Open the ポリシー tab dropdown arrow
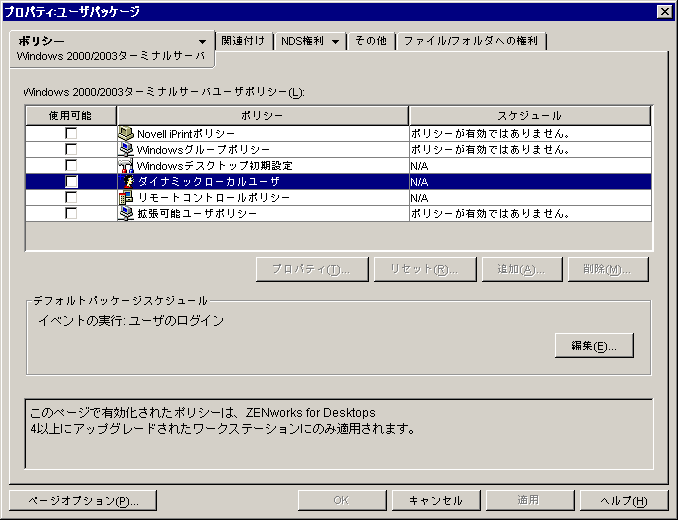This screenshot has height=520, width=678. pyautogui.click(x=202, y=41)
